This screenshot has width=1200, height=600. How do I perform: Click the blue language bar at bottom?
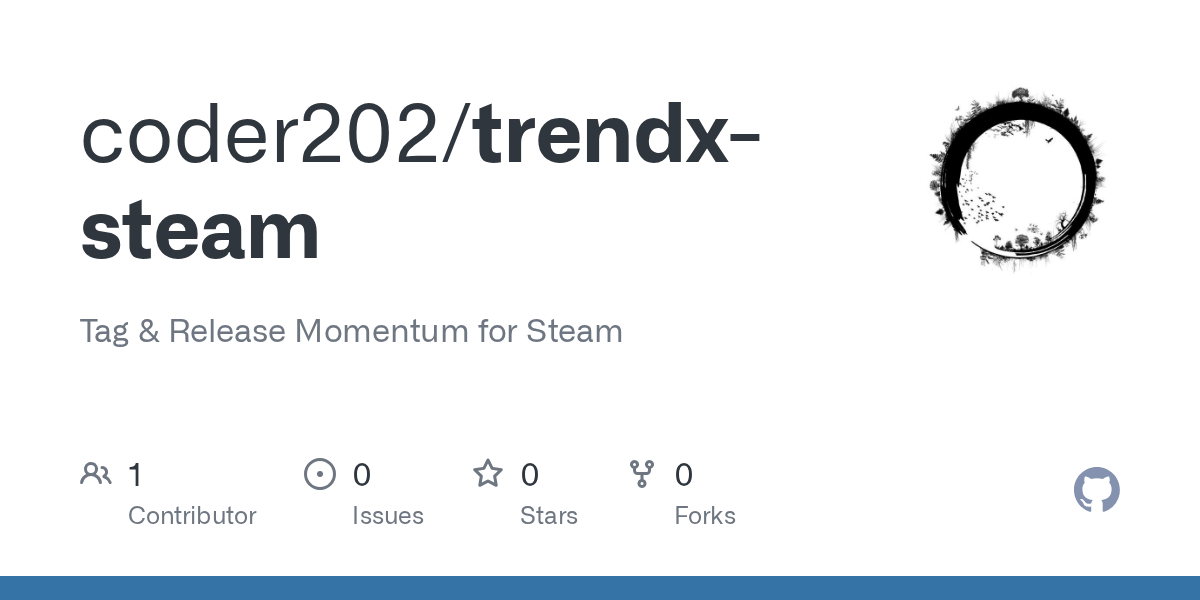(600, 588)
